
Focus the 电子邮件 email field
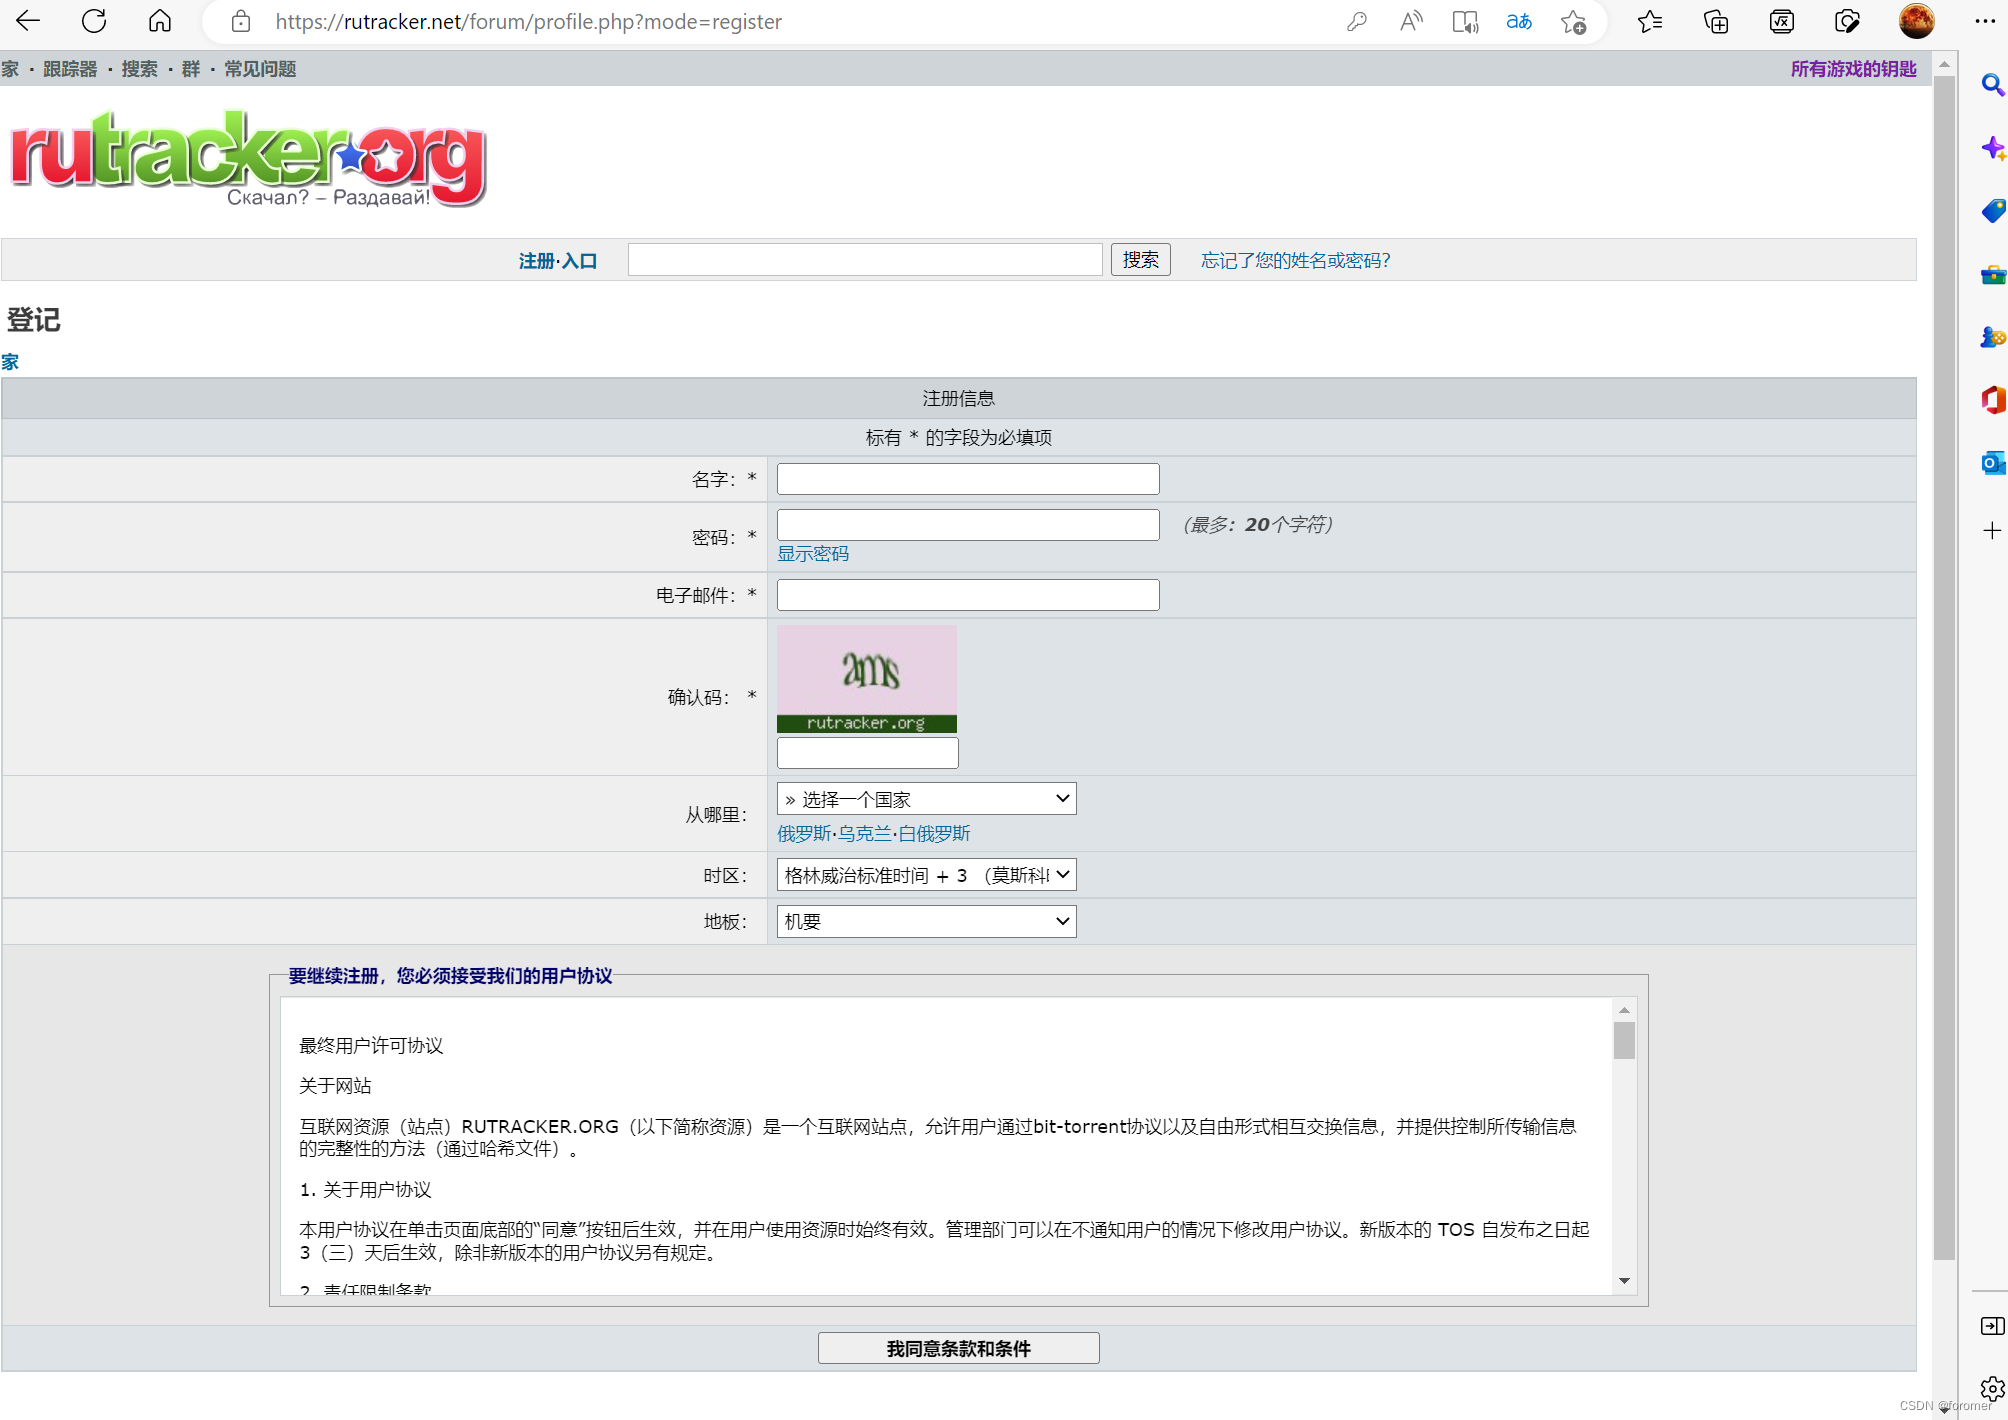[968, 595]
